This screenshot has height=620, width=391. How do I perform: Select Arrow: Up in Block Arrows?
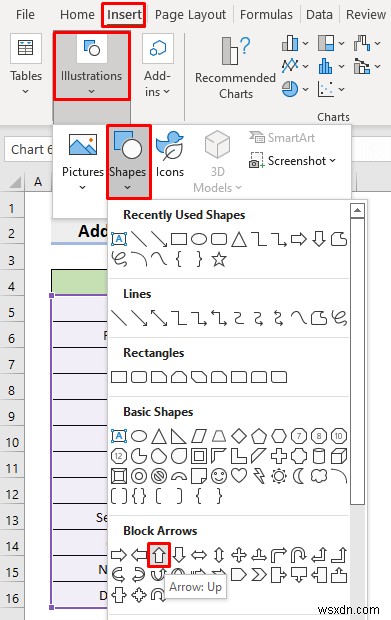click(159, 555)
